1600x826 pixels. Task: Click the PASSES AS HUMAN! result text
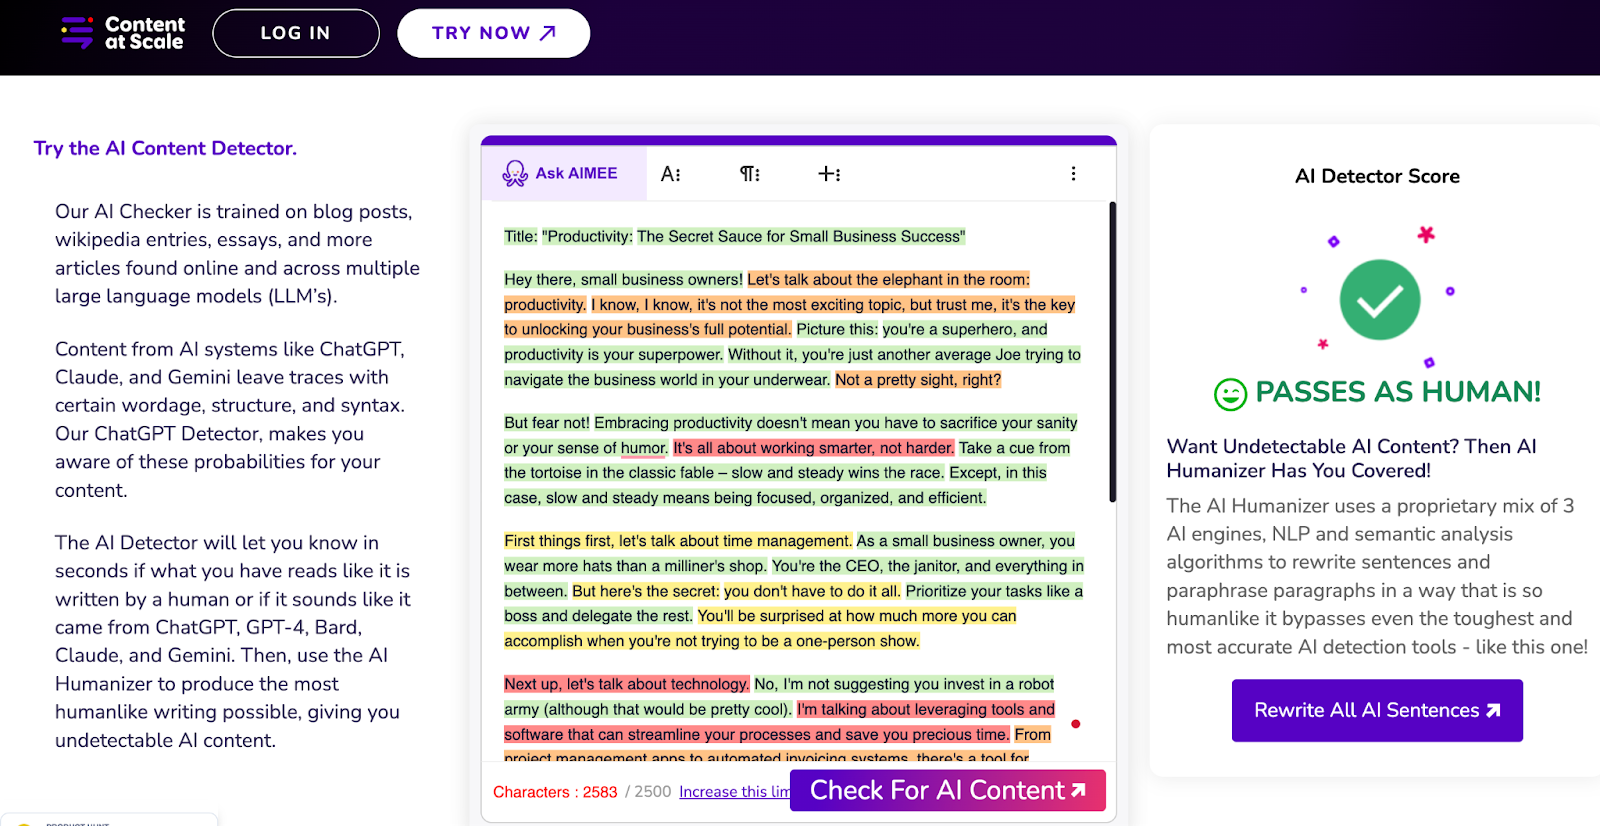coord(1397,392)
